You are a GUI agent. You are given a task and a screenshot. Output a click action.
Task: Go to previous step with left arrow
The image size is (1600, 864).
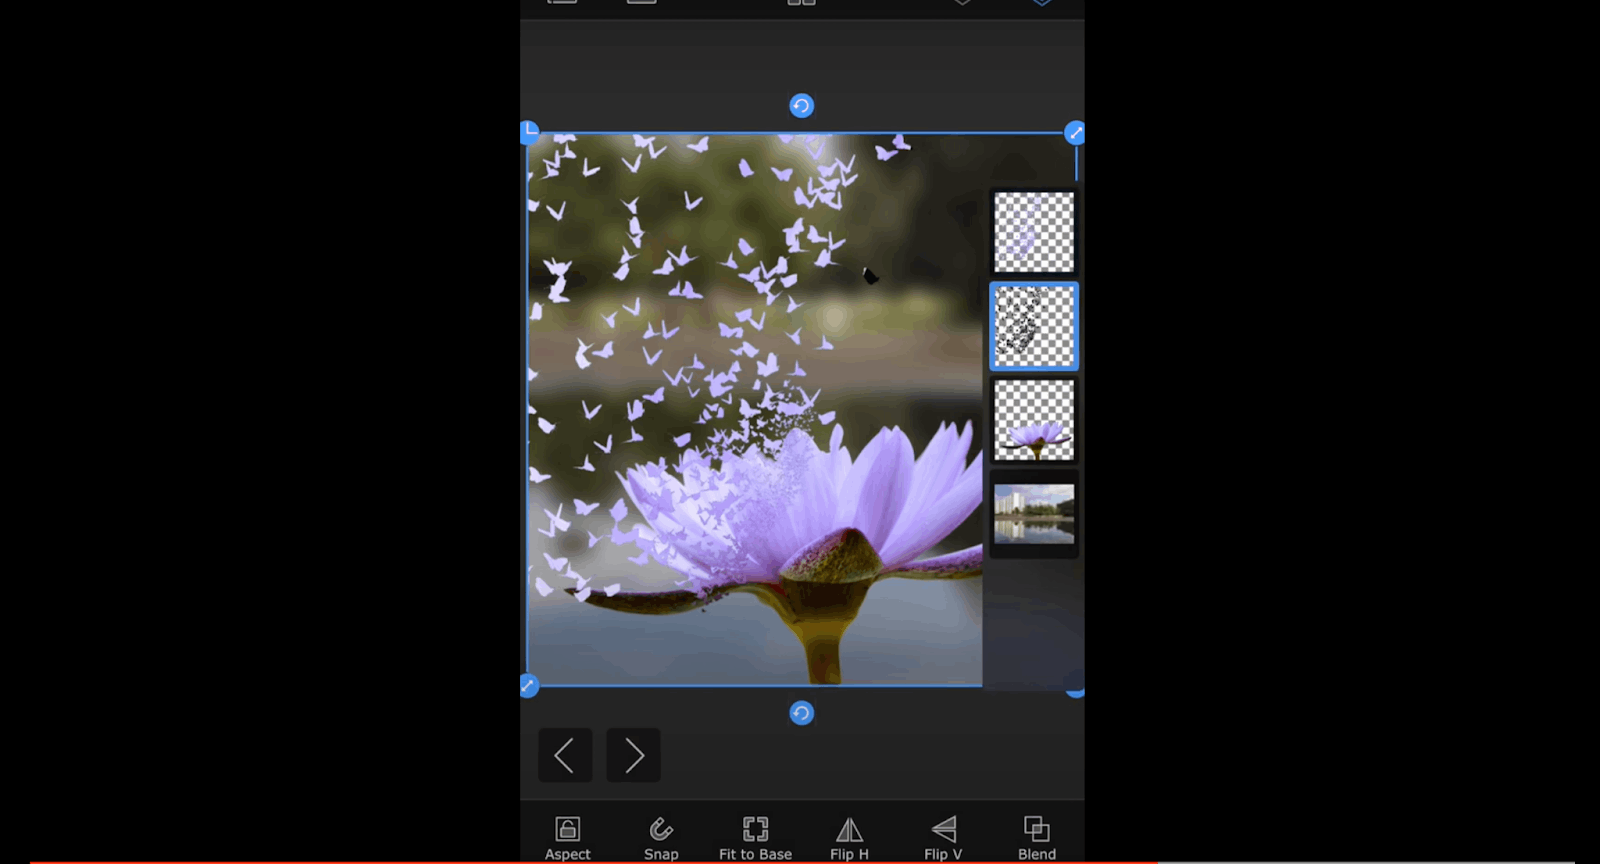pos(565,755)
